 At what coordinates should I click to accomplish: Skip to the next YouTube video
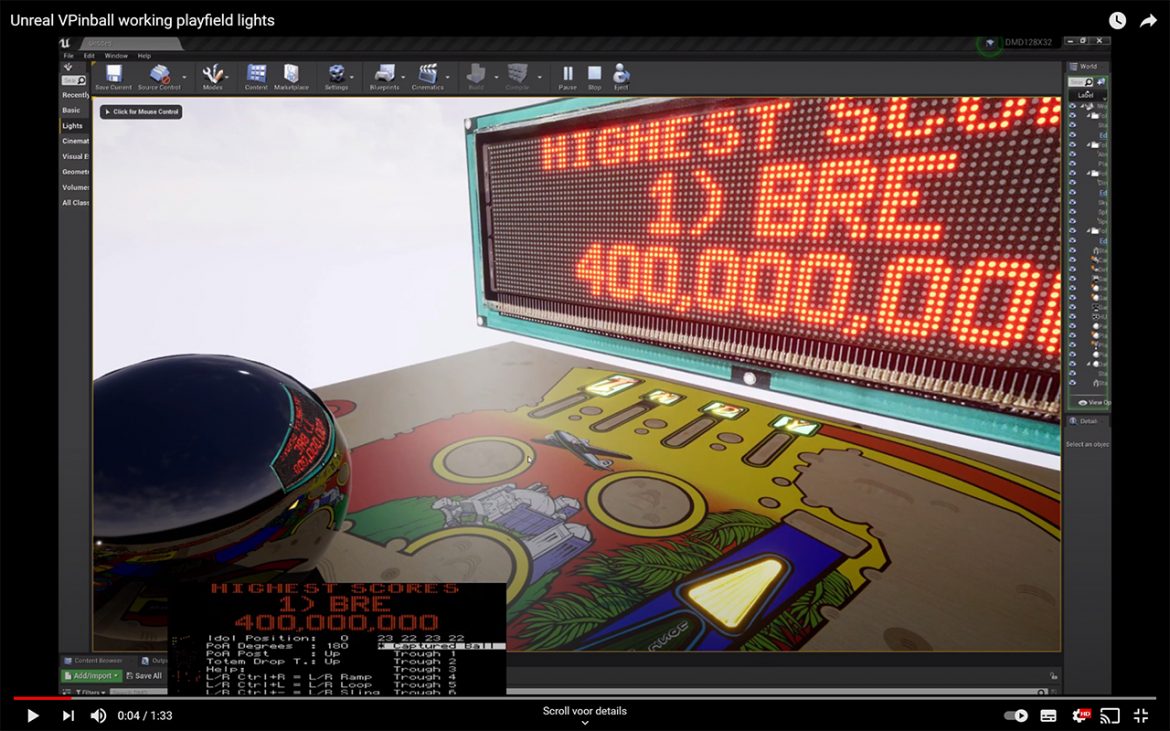point(68,715)
